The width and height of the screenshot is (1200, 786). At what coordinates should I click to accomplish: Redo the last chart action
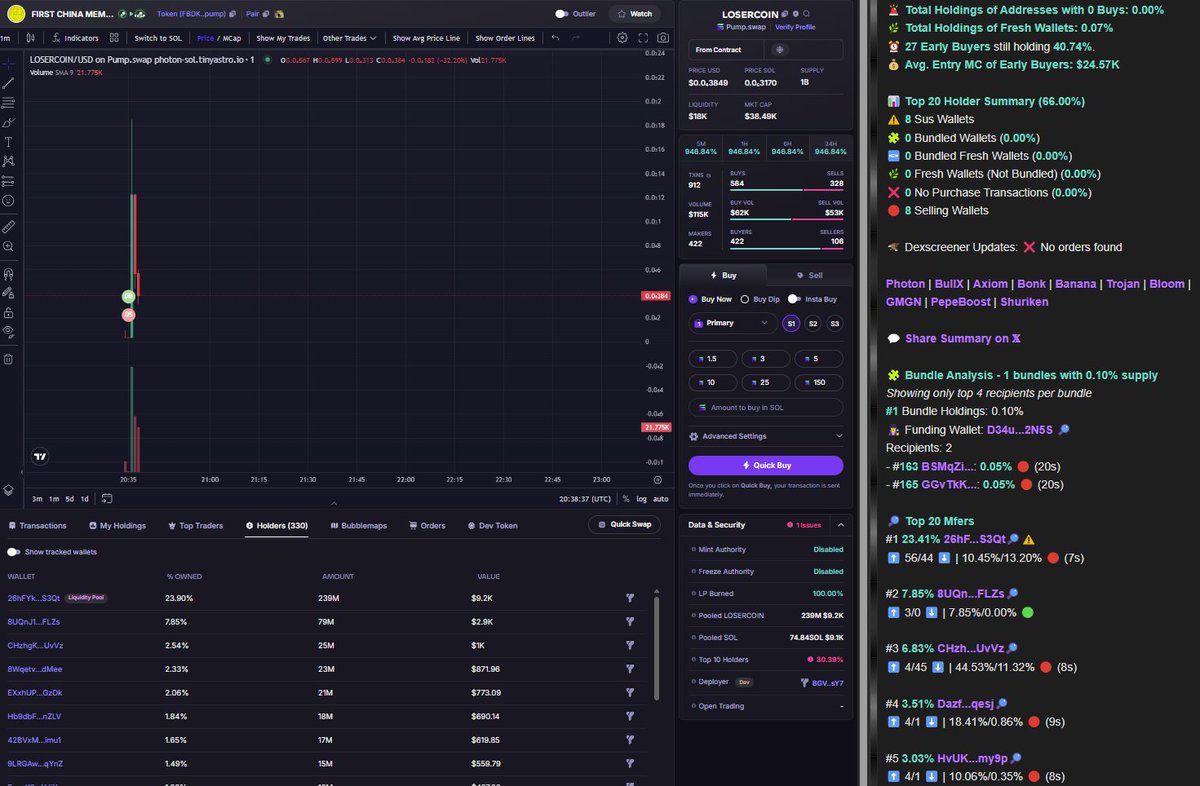click(x=577, y=38)
